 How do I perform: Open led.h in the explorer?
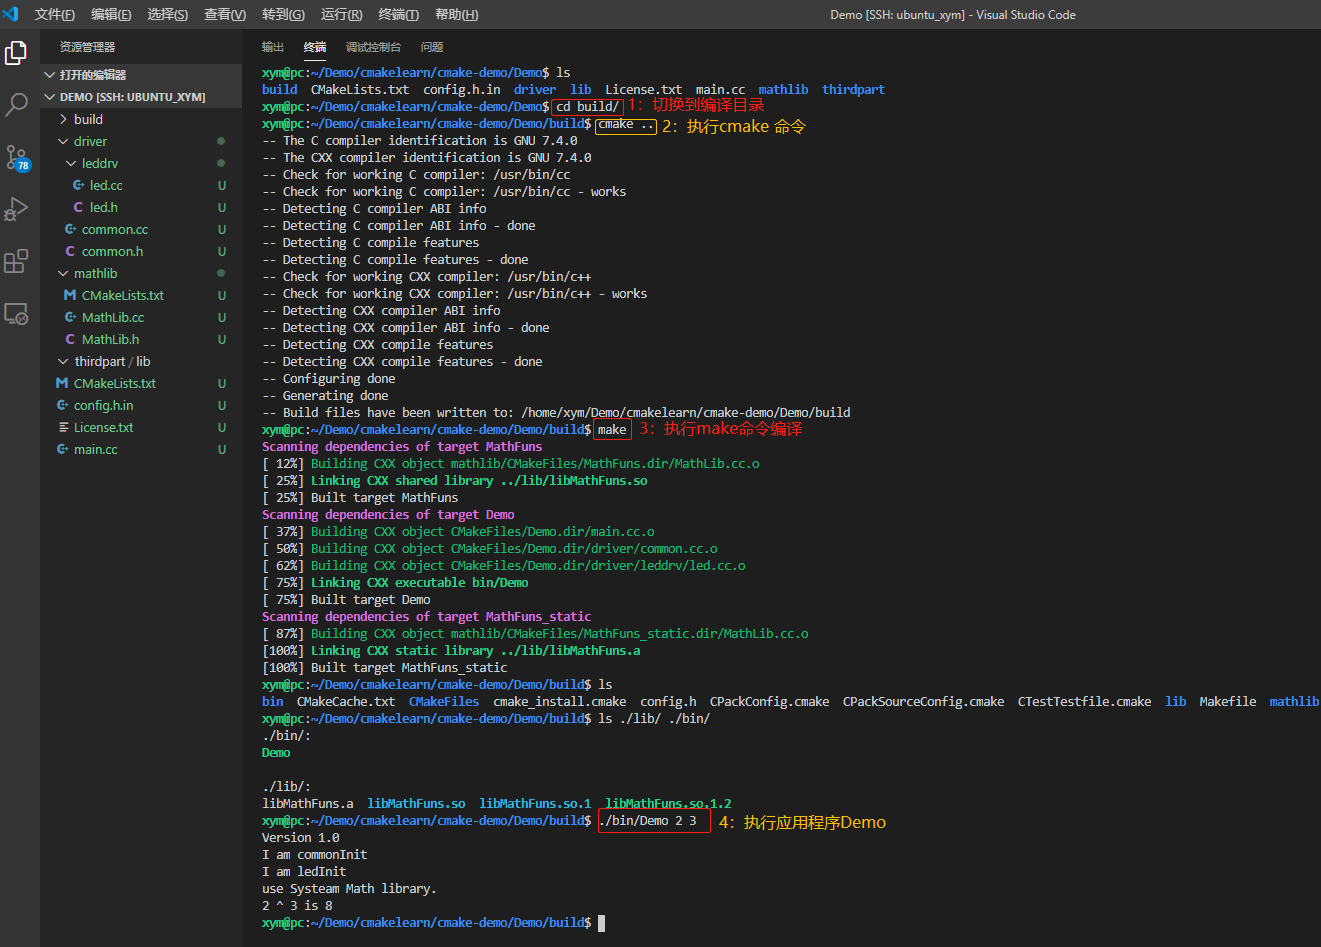(104, 207)
